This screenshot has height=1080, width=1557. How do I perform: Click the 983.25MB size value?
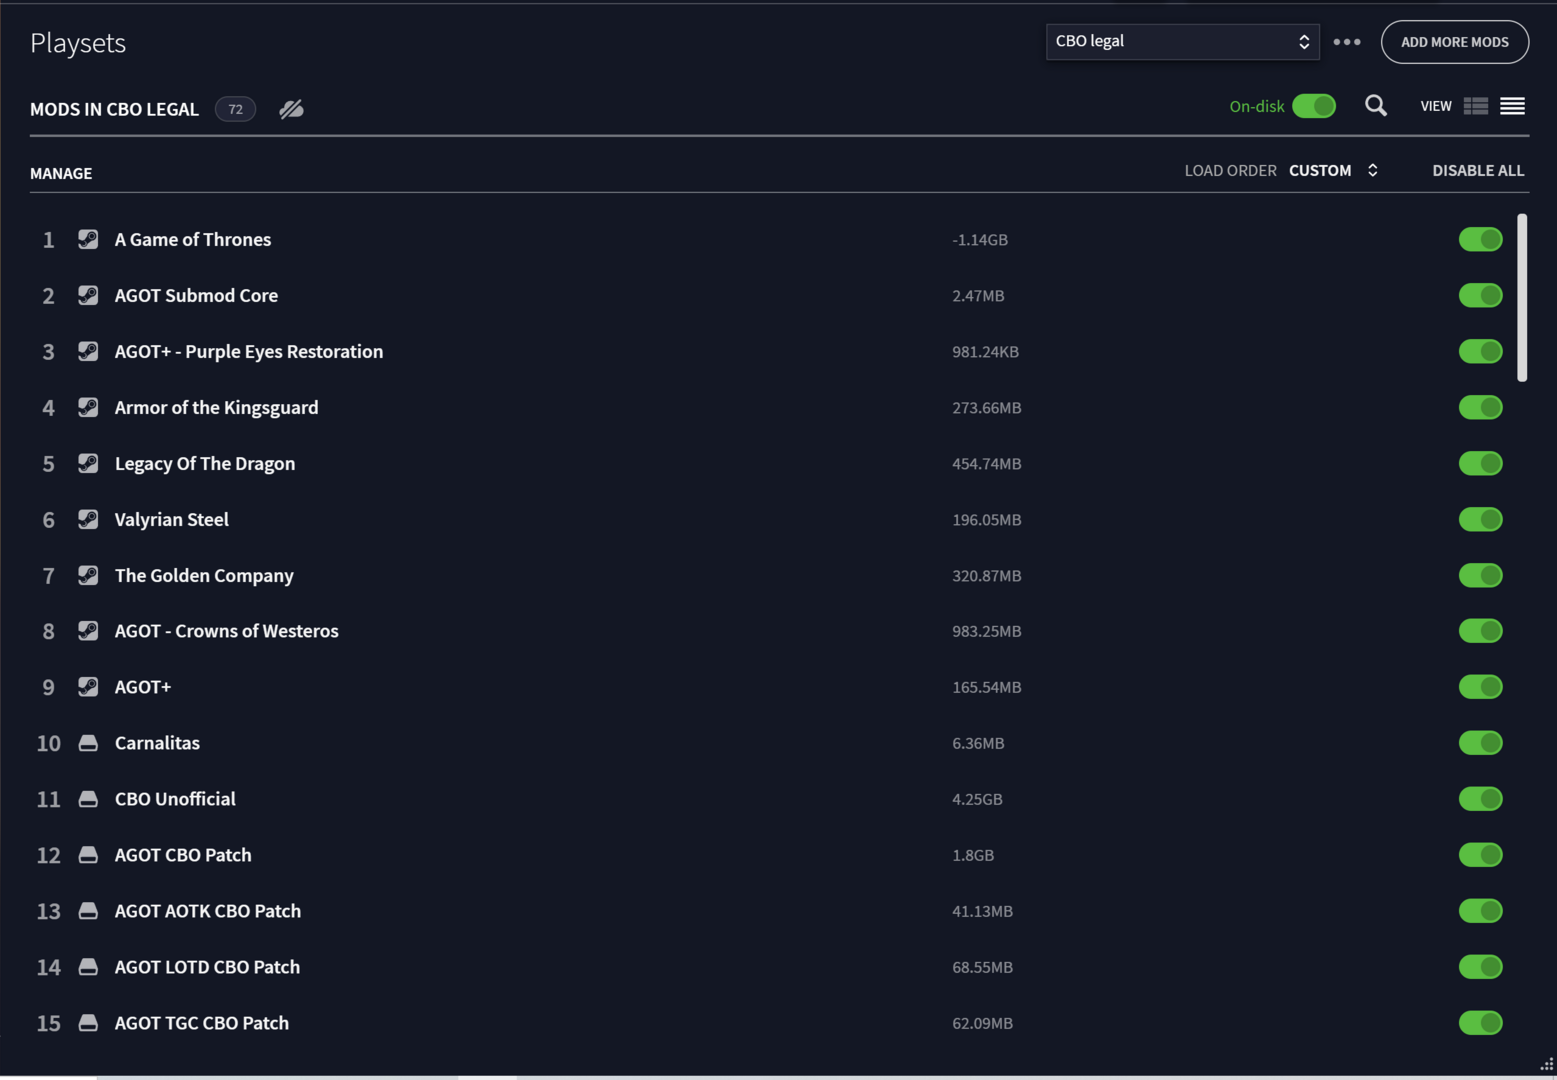click(987, 631)
